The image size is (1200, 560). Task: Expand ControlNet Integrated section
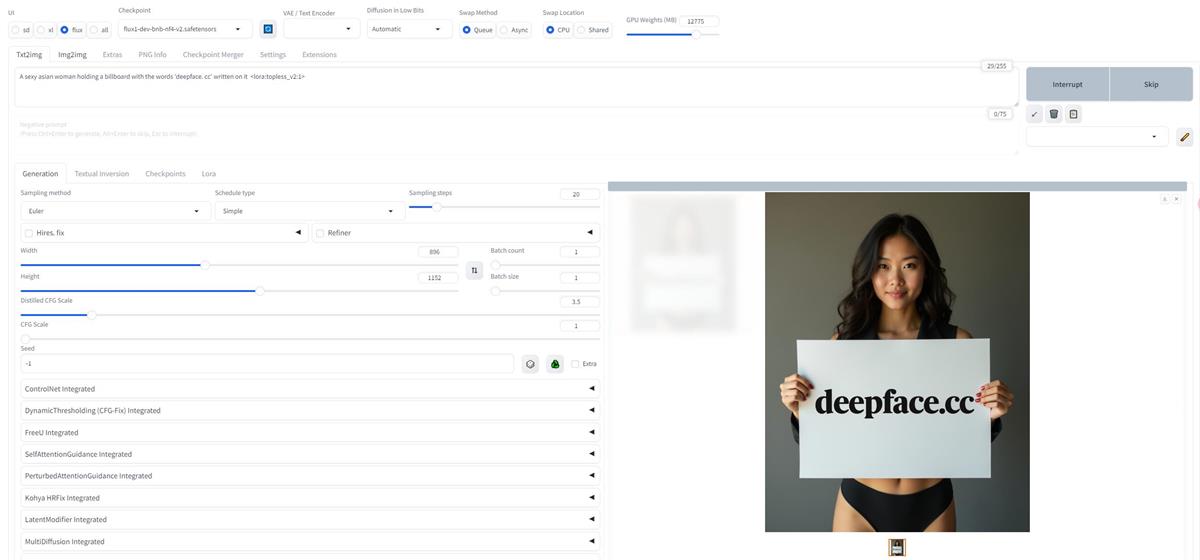[310, 389]
